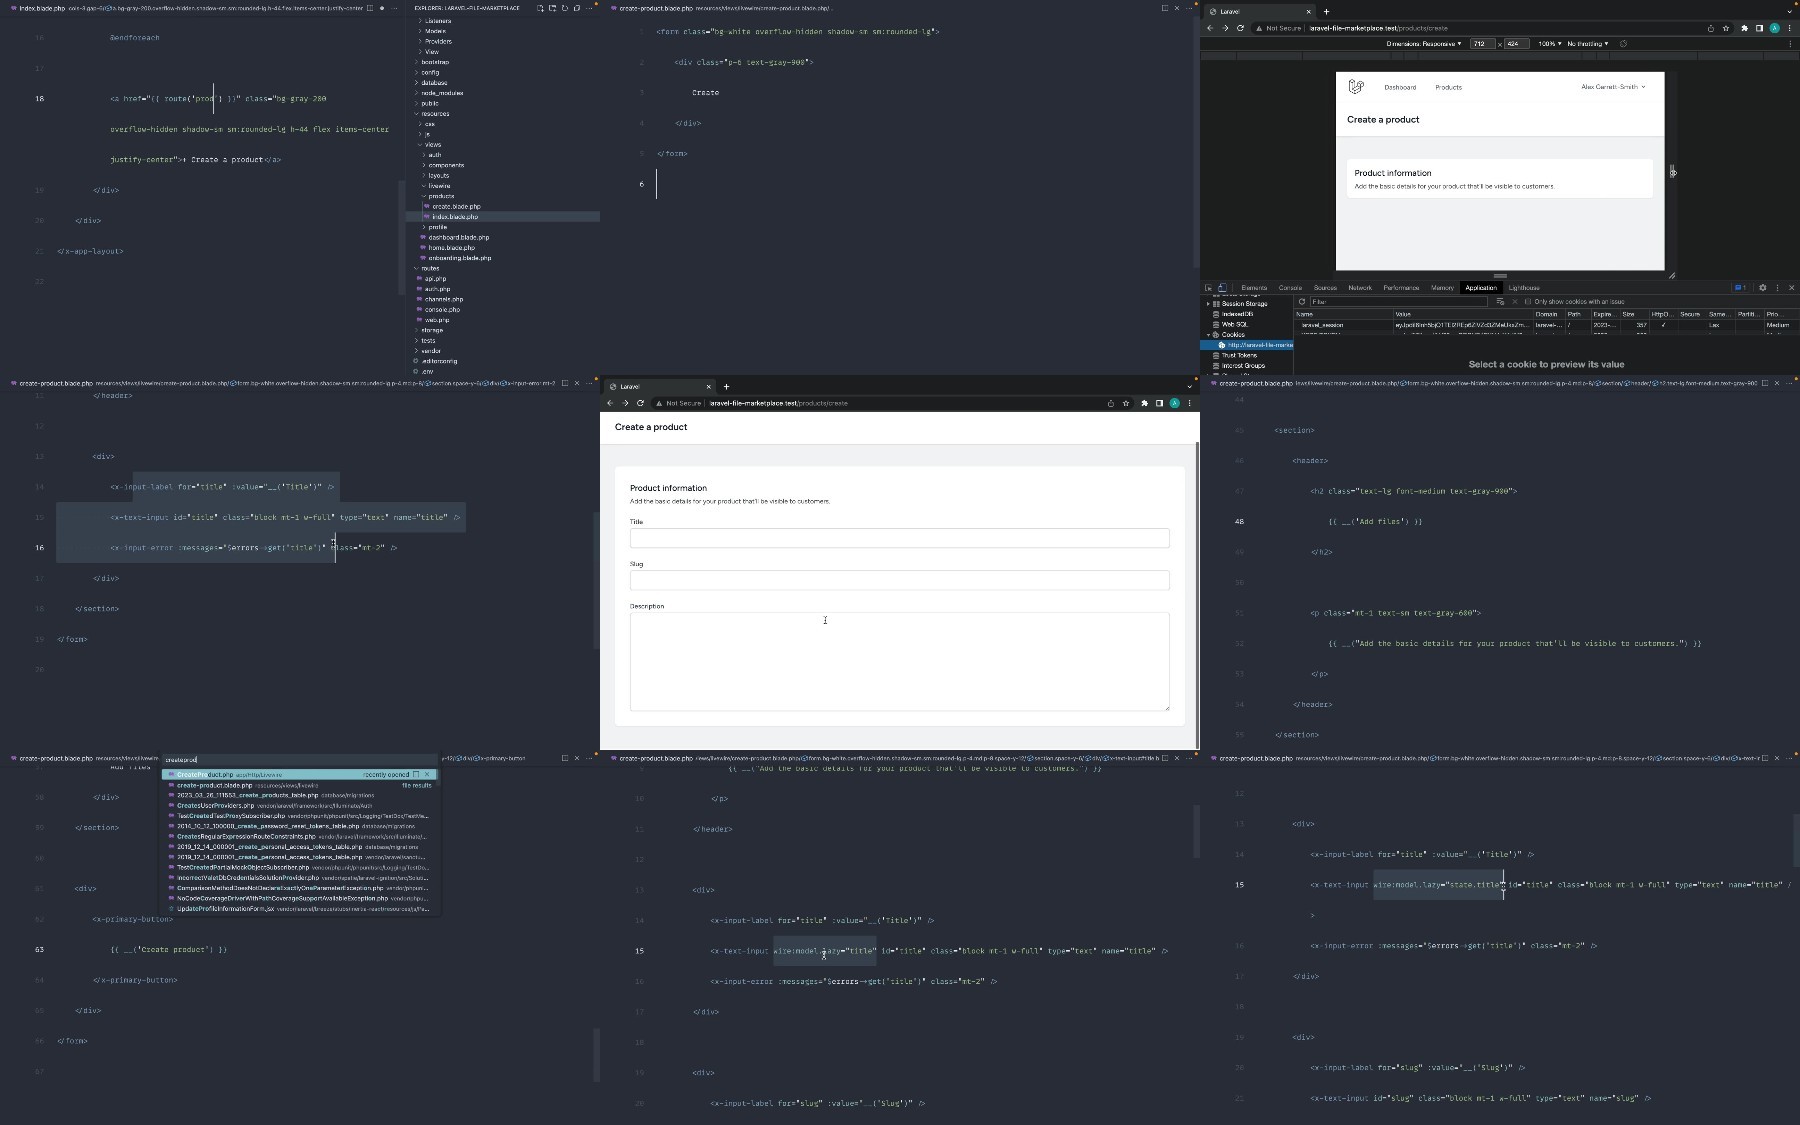Click viewport right-edge resize handle
The width and height of the screenshot is (1800, 1125).
(x=1672, y=171)
